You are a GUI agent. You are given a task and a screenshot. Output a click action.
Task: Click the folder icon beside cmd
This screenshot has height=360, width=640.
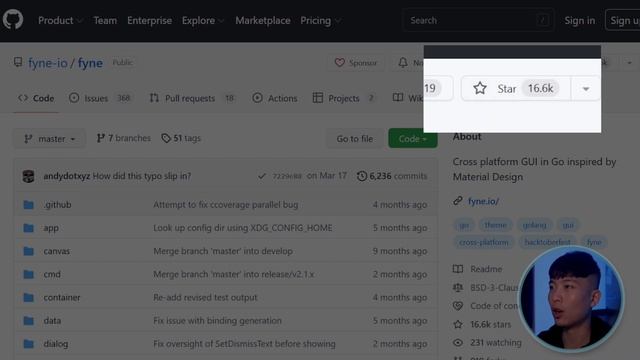pos(29,274)
